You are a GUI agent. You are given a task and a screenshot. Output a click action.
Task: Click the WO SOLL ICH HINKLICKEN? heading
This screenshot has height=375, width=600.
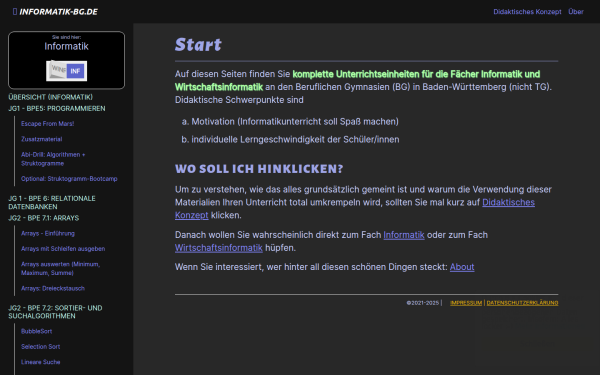point(259,169)
